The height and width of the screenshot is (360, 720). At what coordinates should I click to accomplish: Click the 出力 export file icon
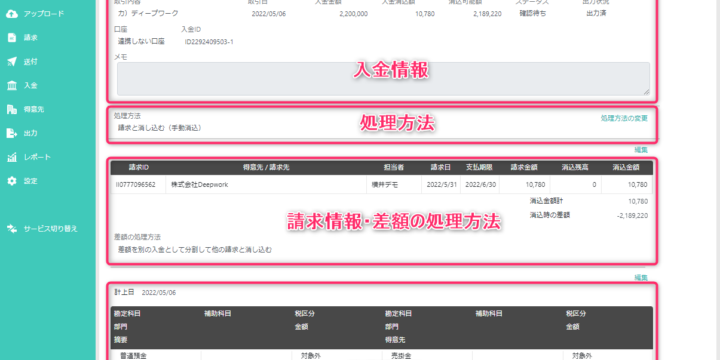click(x=12, y=133)
